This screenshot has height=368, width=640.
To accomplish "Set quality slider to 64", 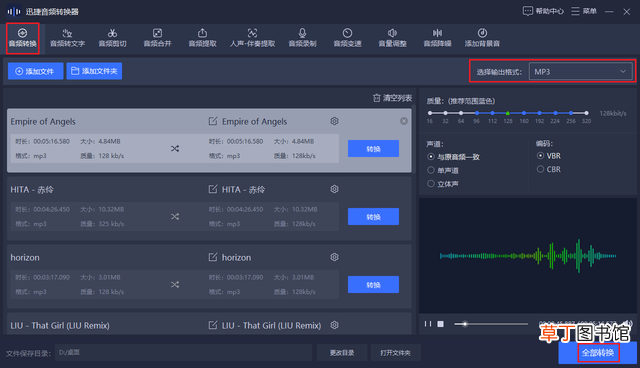I will 461,113.
